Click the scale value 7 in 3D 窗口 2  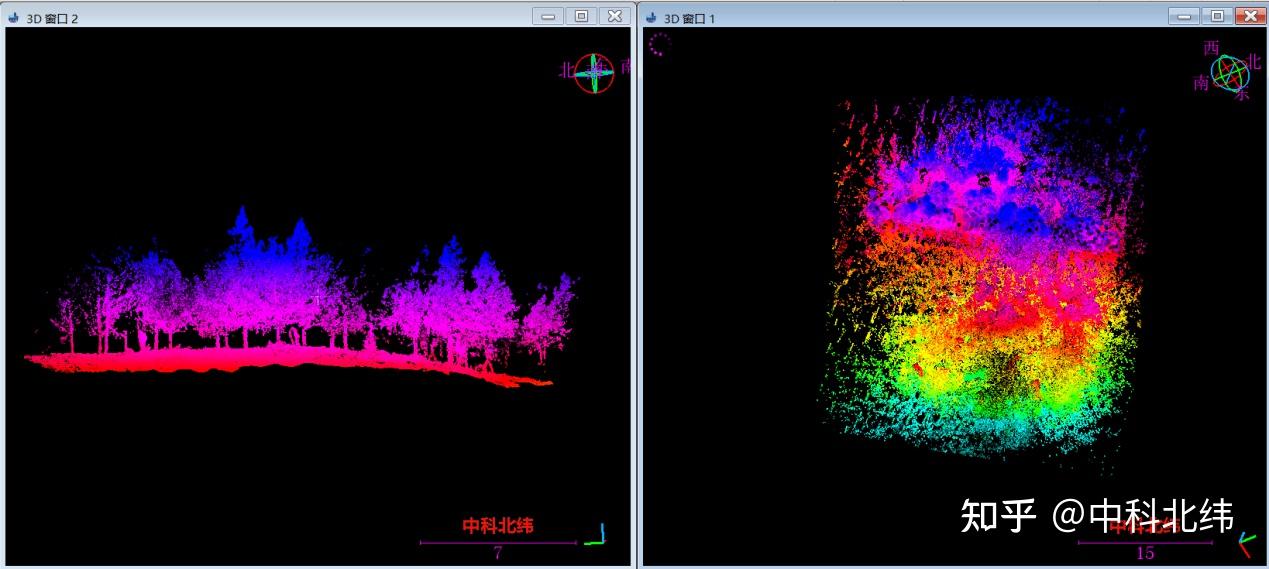(x=498, y=552)
